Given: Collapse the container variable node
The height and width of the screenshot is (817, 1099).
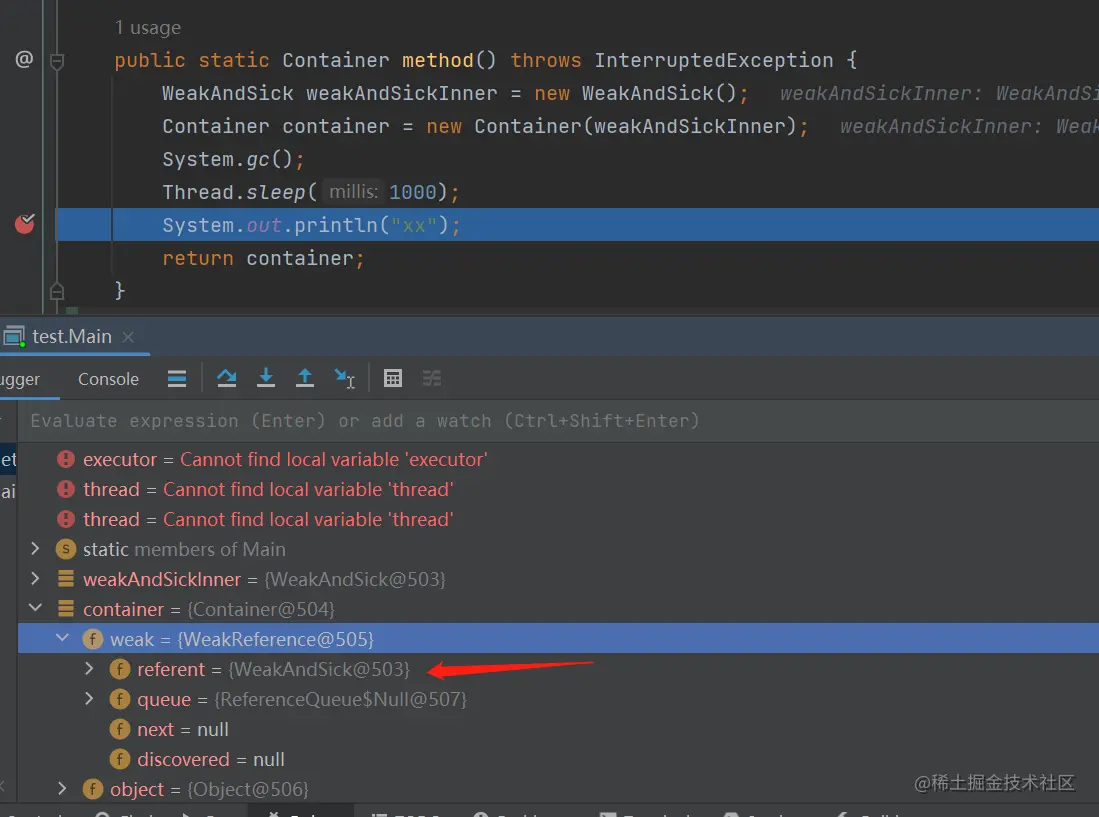Looking at the screenshot, I should click(35, 607).
